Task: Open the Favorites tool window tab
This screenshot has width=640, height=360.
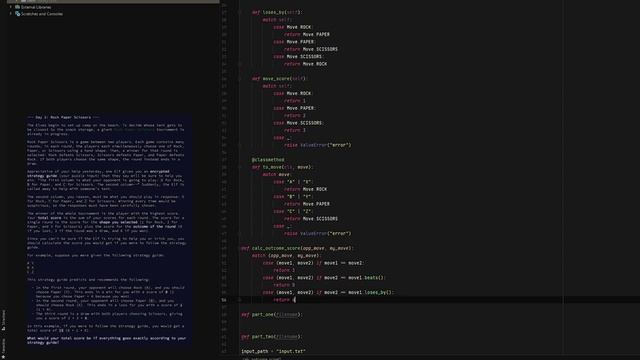Action: coord(3,348)
